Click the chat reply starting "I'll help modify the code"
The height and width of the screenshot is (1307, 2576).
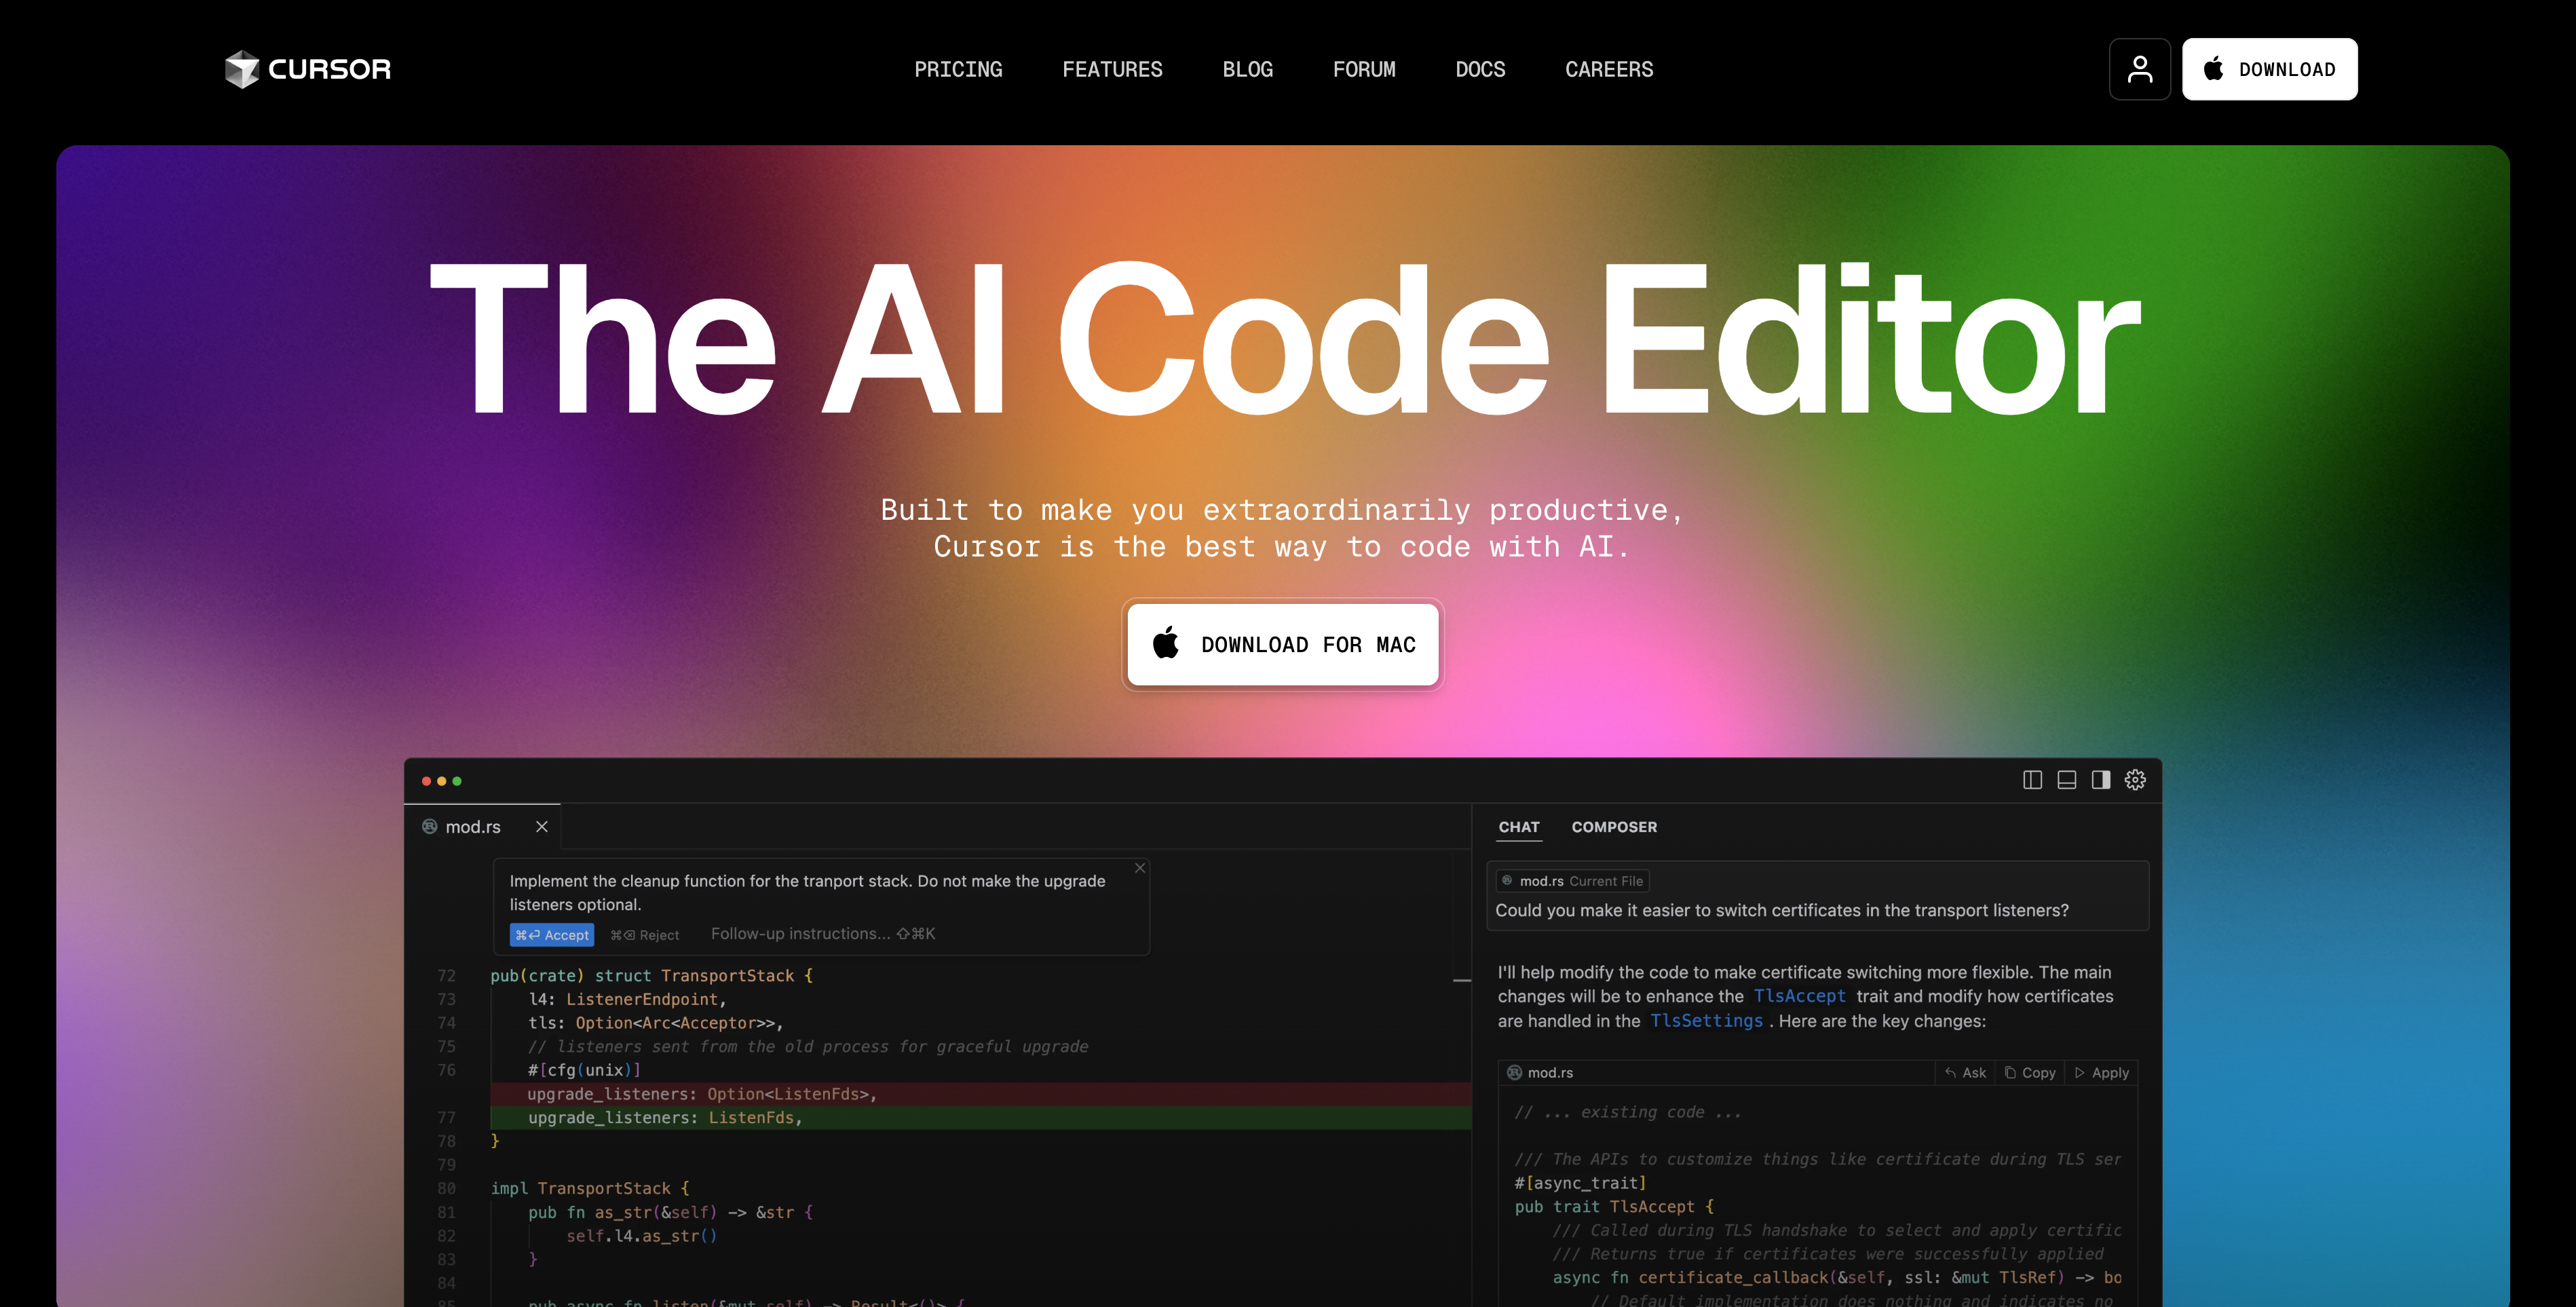point(1805,996)
